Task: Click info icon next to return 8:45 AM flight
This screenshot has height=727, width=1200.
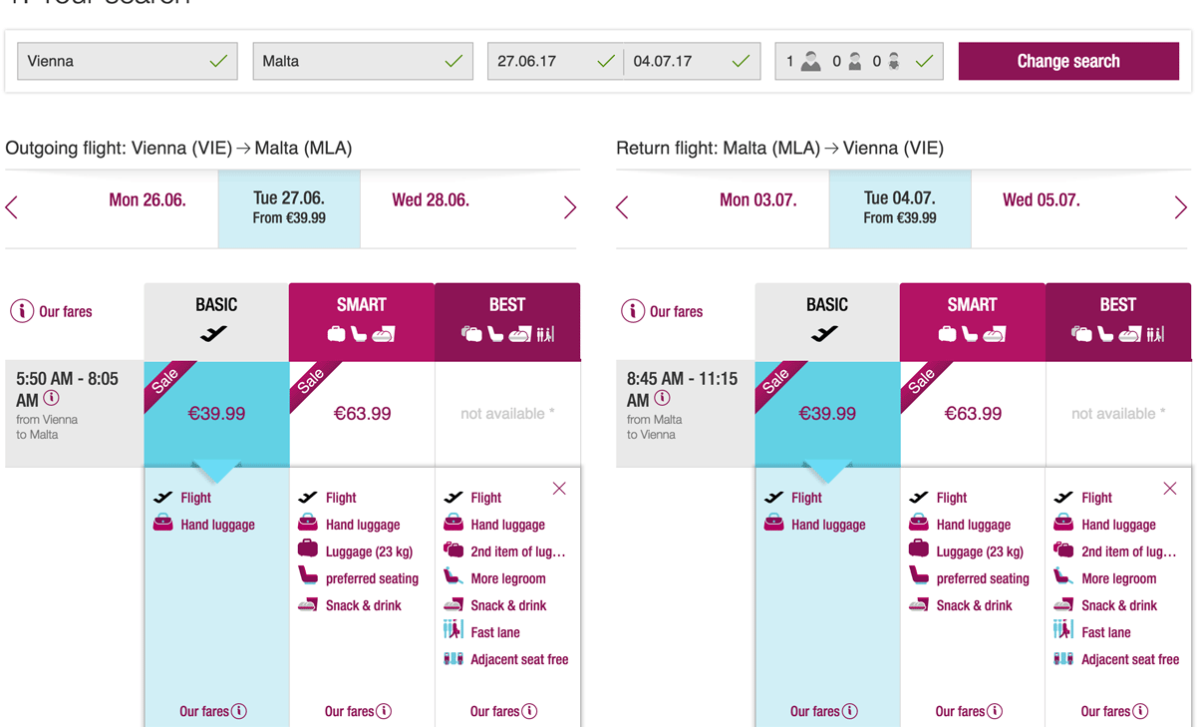Action: pos(662,399)
